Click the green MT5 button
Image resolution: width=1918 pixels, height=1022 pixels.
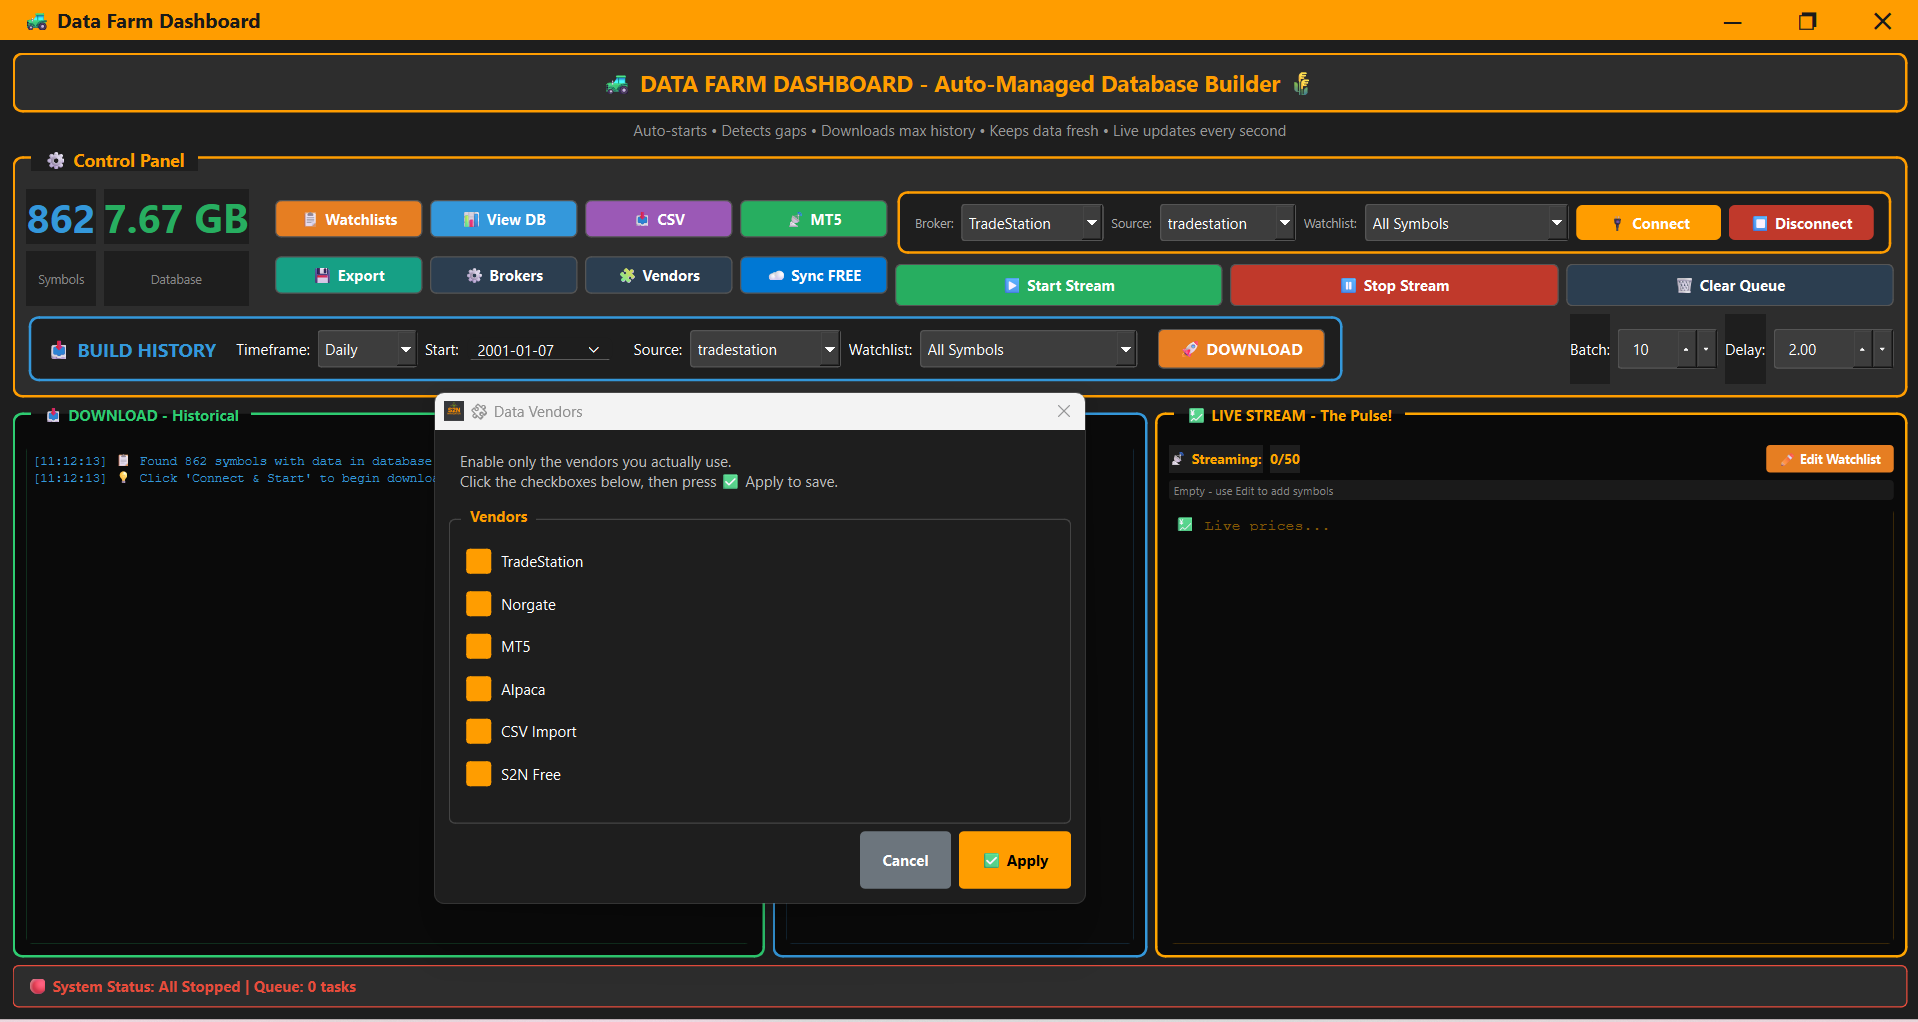pyautogui.click(x=813, y=219)
